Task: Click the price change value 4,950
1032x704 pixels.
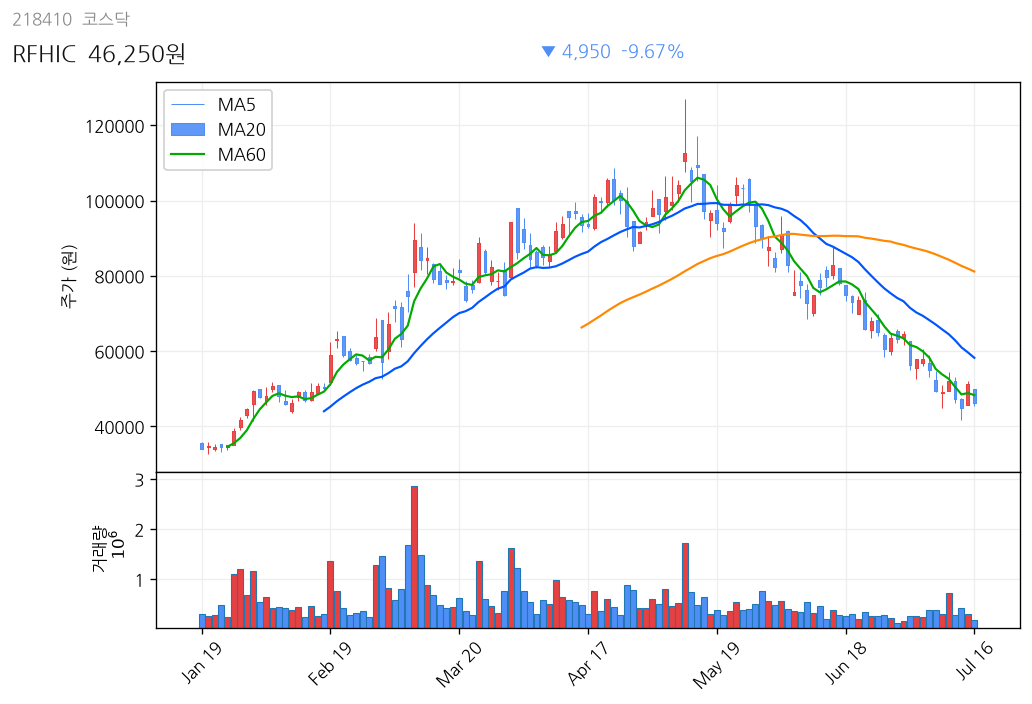Action: 586,51
